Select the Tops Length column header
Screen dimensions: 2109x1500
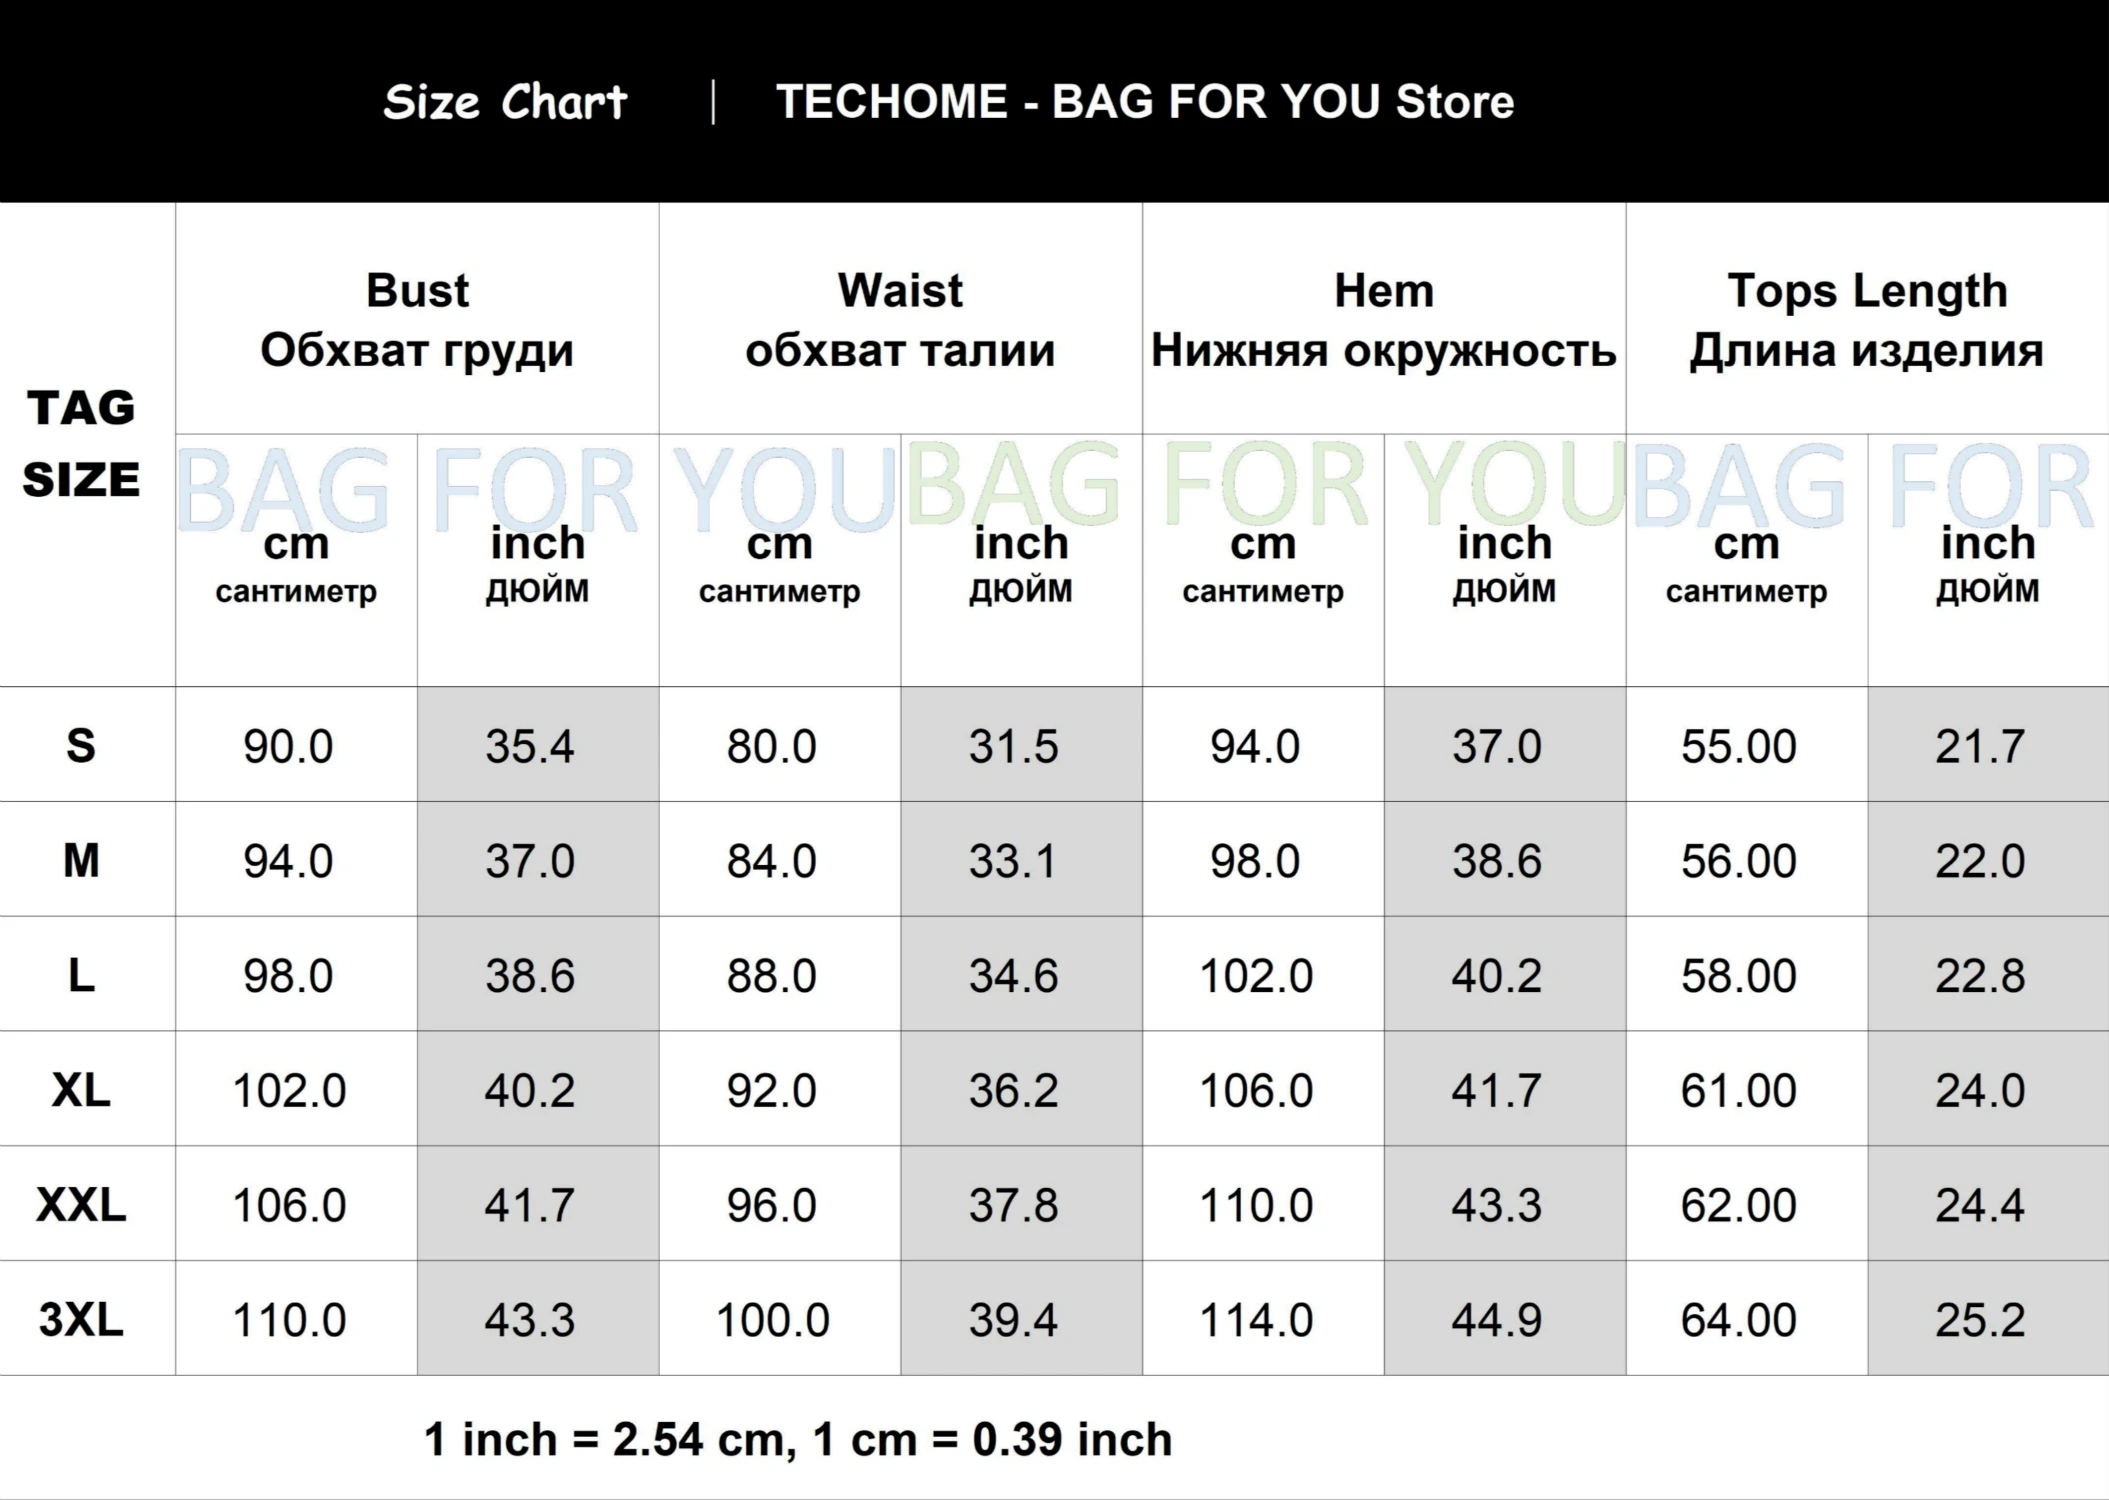coord(1866,319)
